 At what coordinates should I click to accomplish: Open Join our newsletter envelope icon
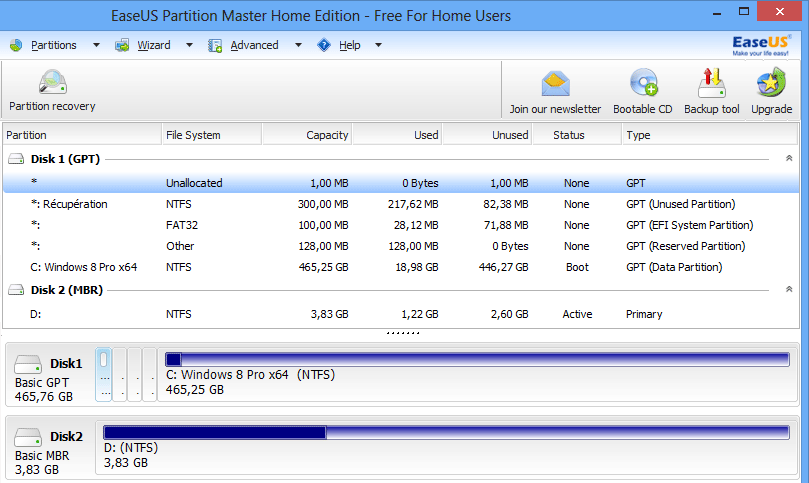click(x=555, y=84)
